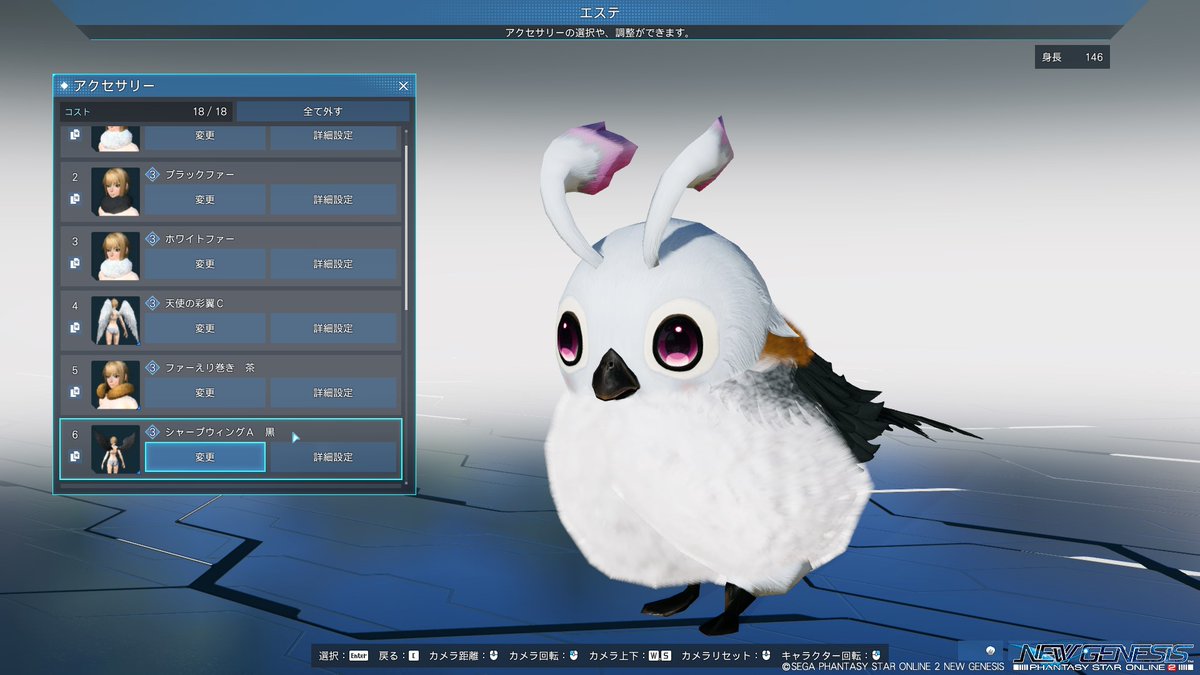Click the シャープウィングA 黒 item name

point(220,432)
